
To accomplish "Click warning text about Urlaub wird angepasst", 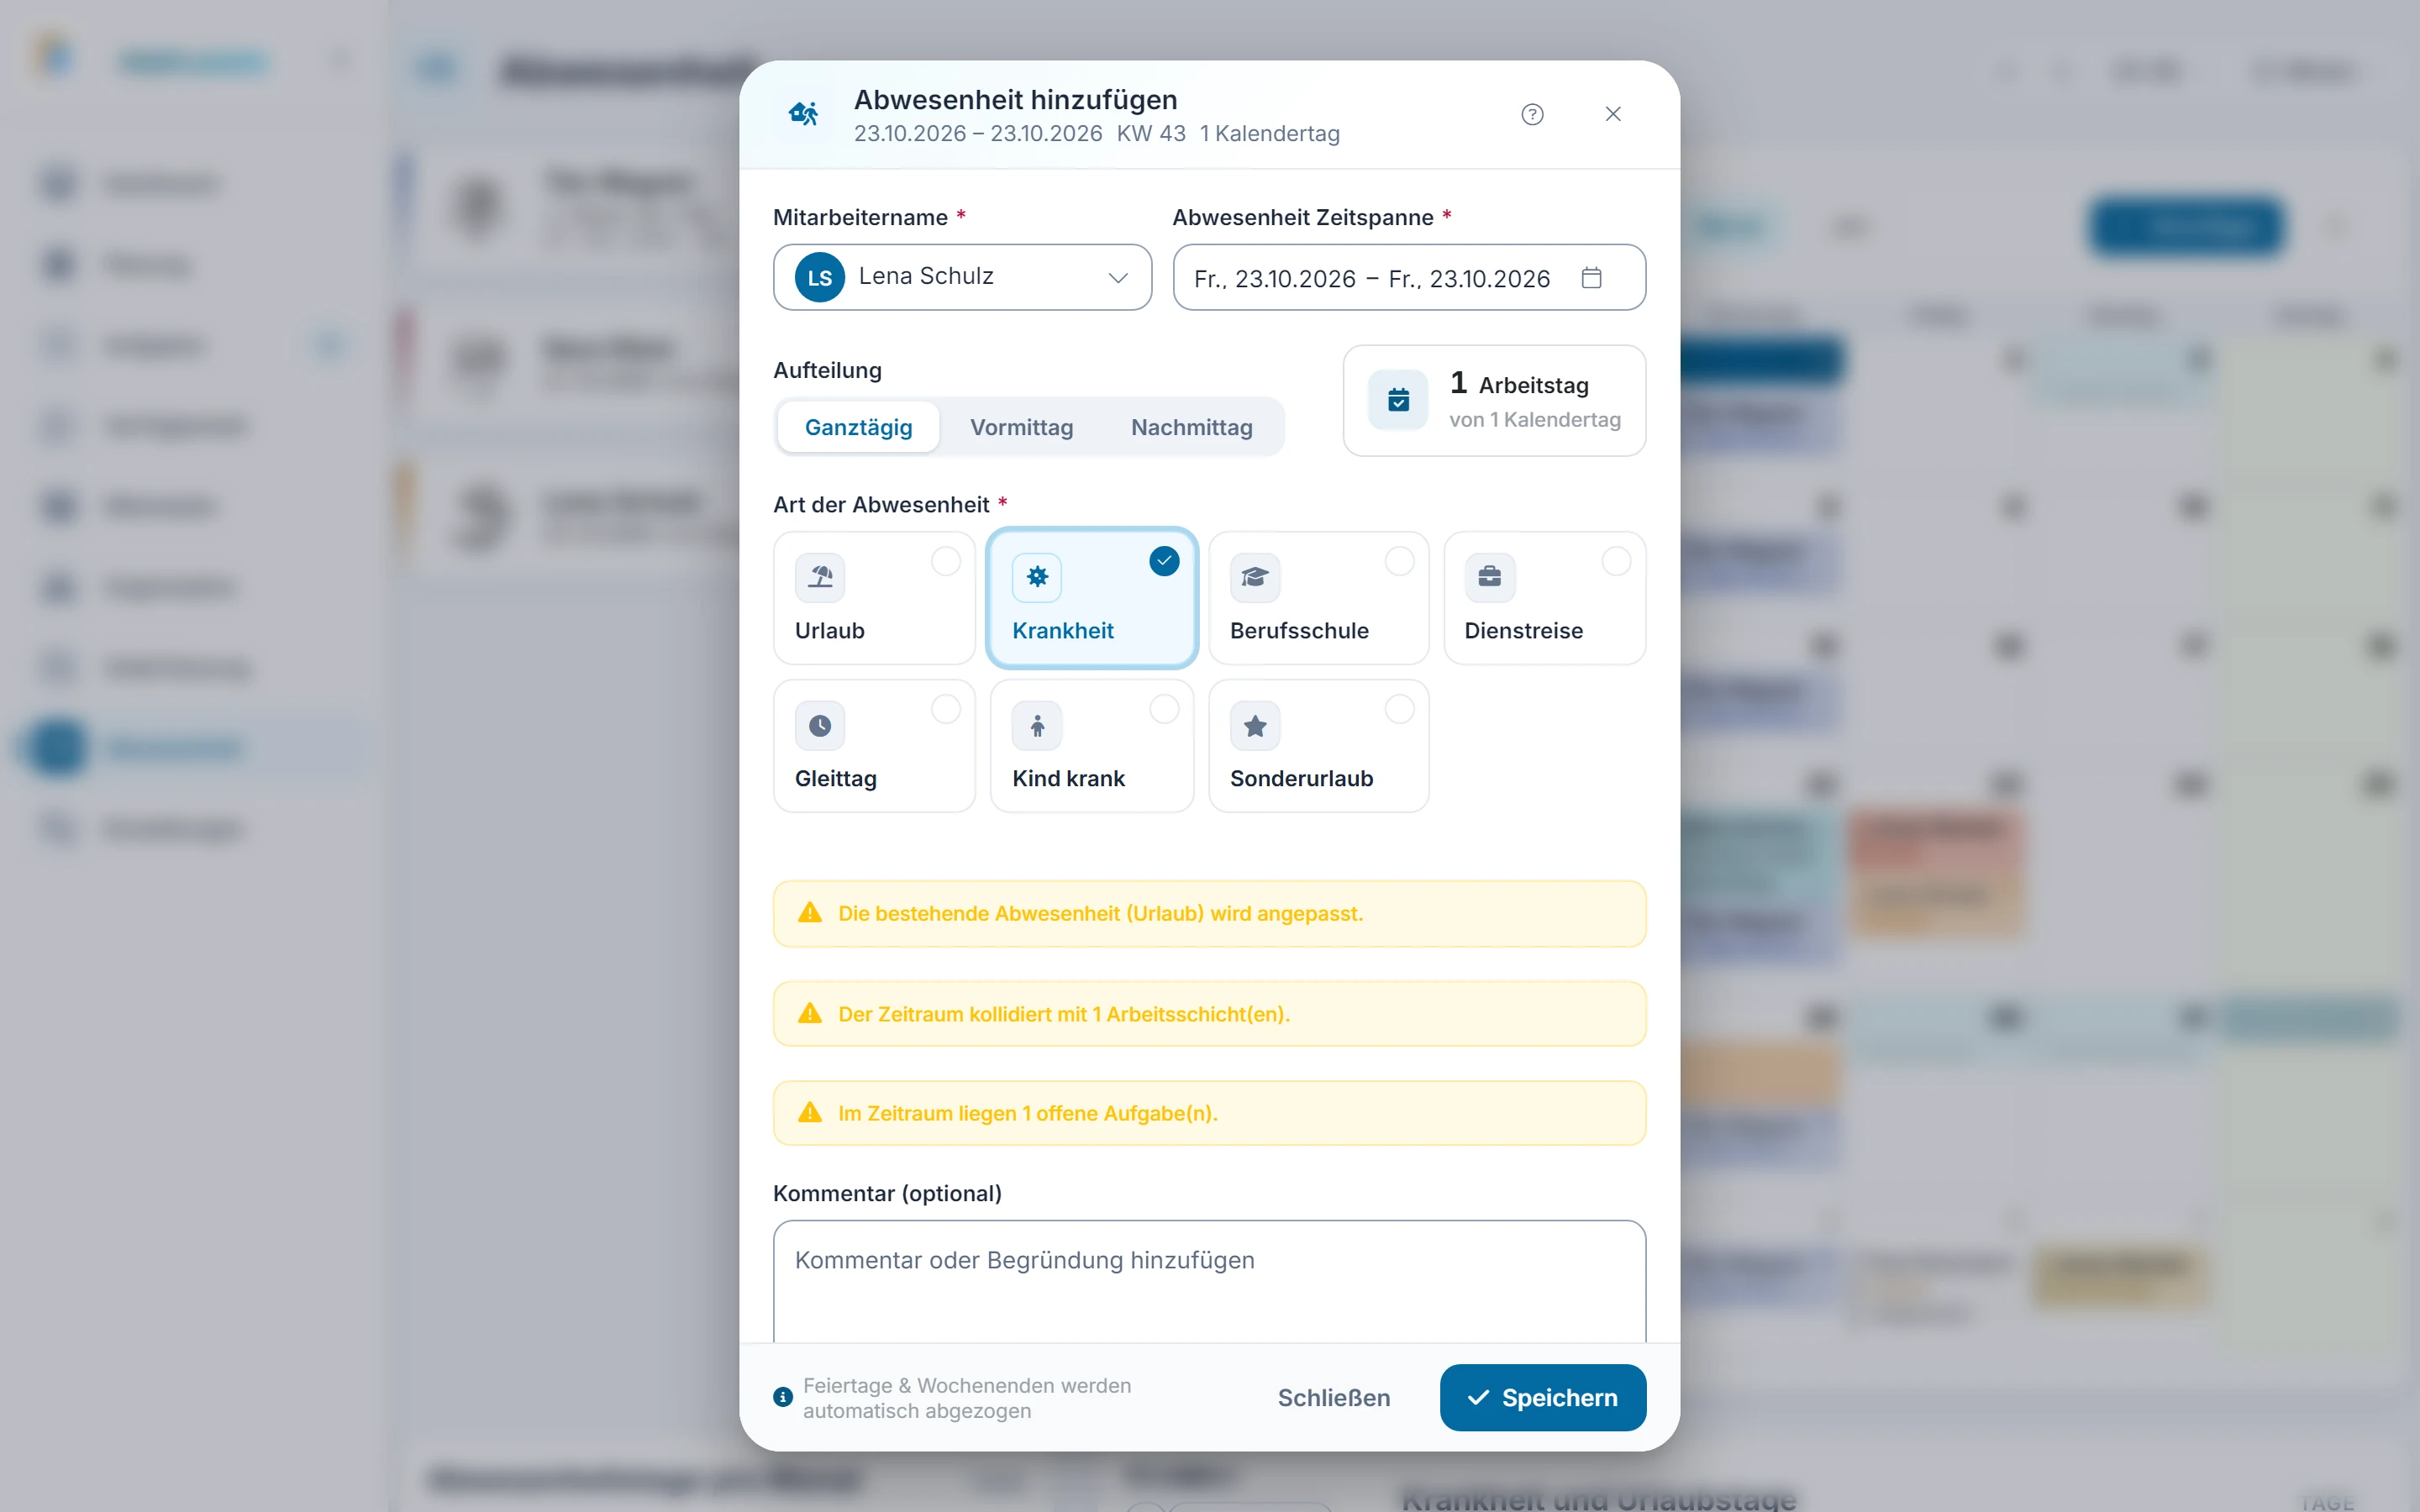I will pyautogui.click(x=1100, y=913).
